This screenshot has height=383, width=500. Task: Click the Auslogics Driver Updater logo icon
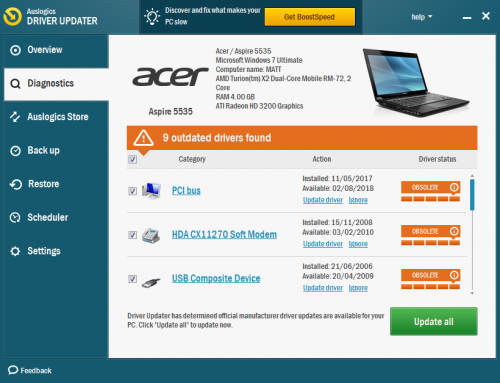[x=12, y=16]
